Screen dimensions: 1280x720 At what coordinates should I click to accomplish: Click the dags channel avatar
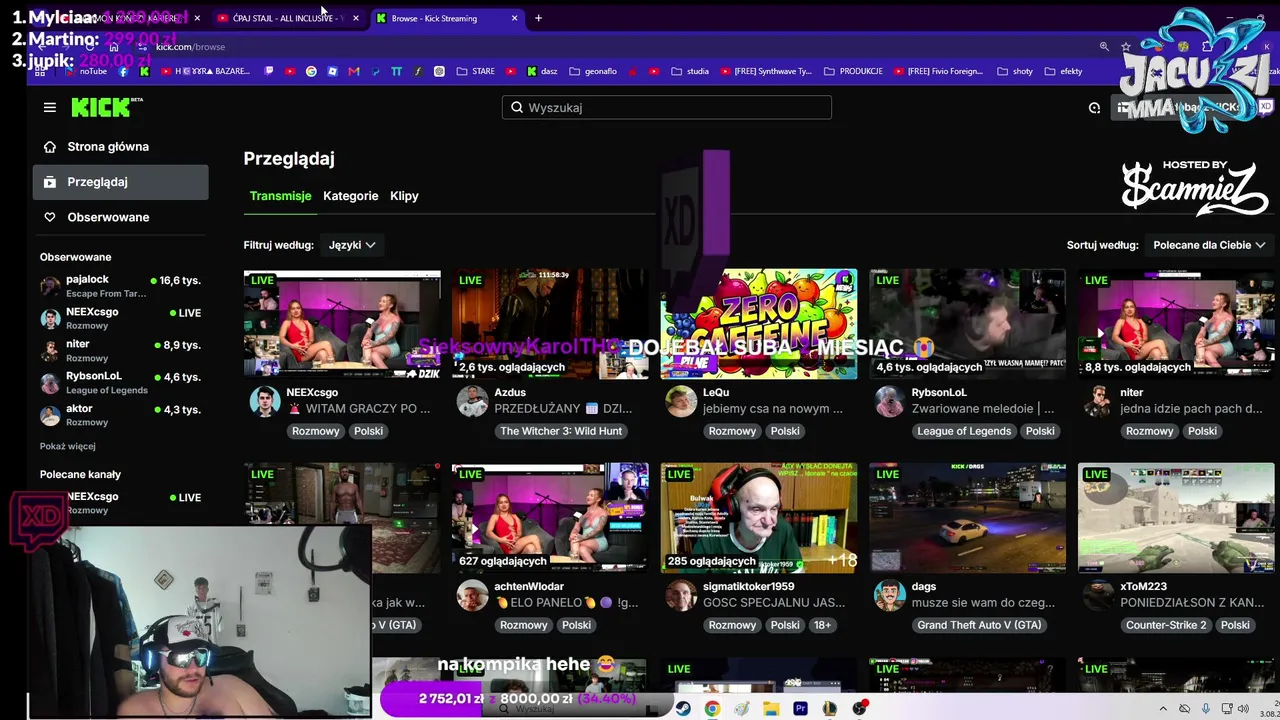[890, 595]
